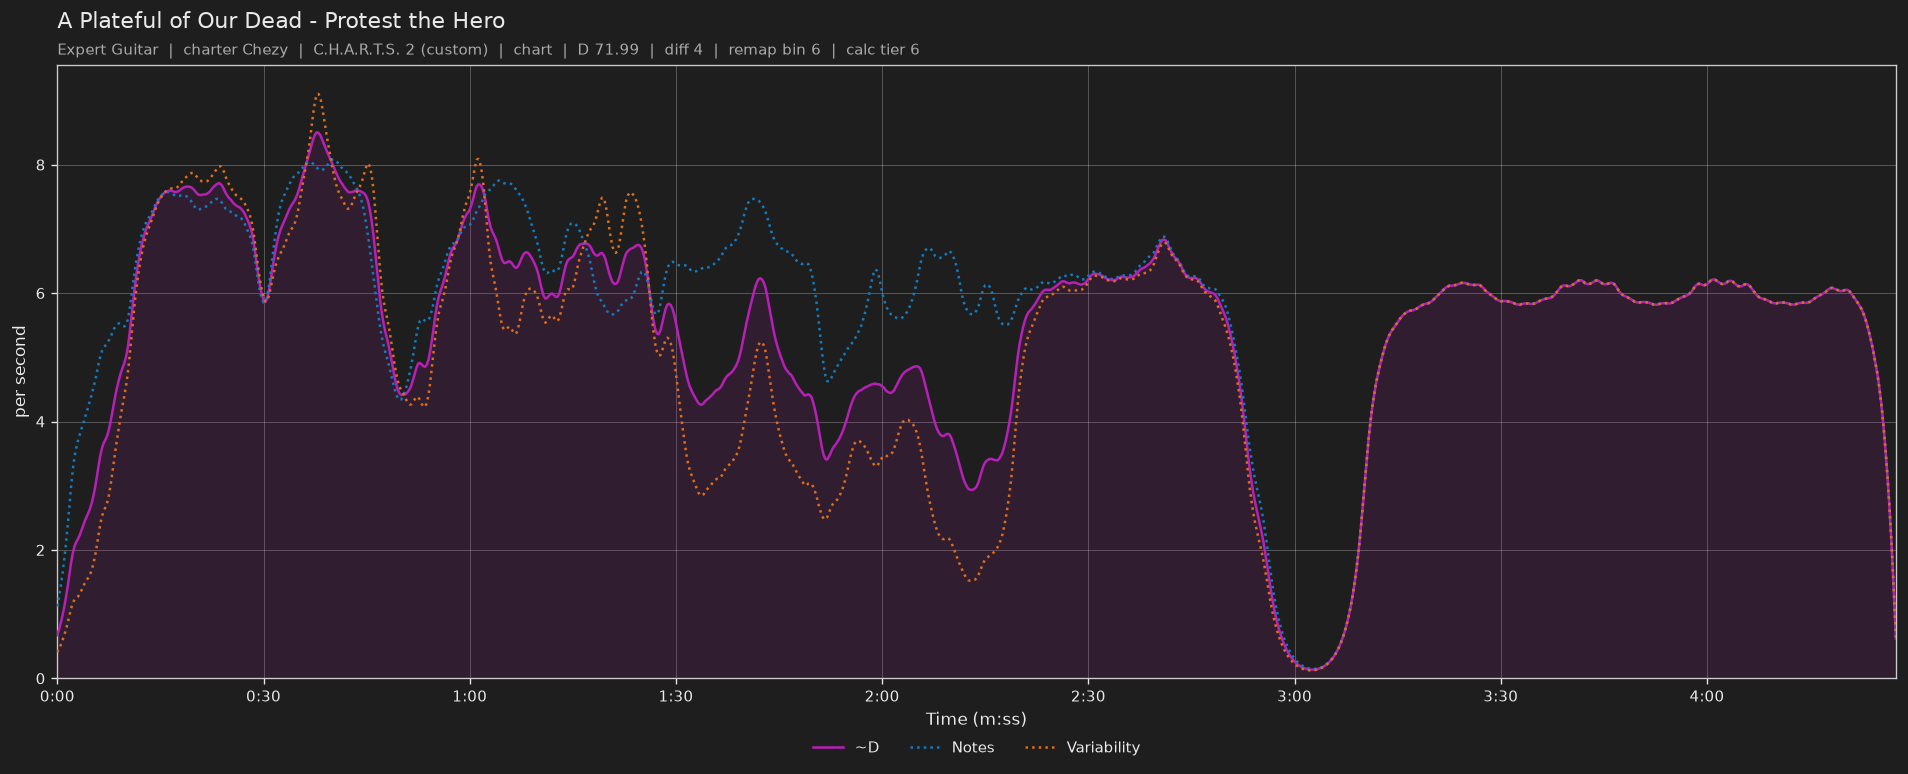The image size is (1908, 774).
Task: Click the "1:00" time tick label
Action: click(470, 696)
